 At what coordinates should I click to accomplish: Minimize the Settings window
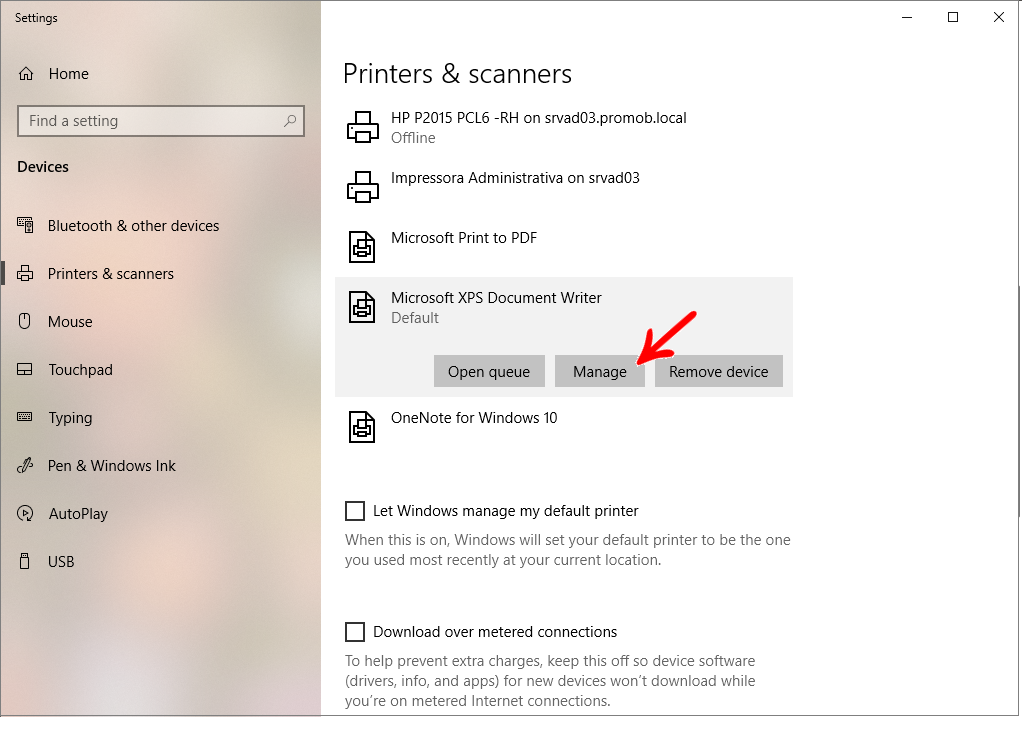[907, 18]
